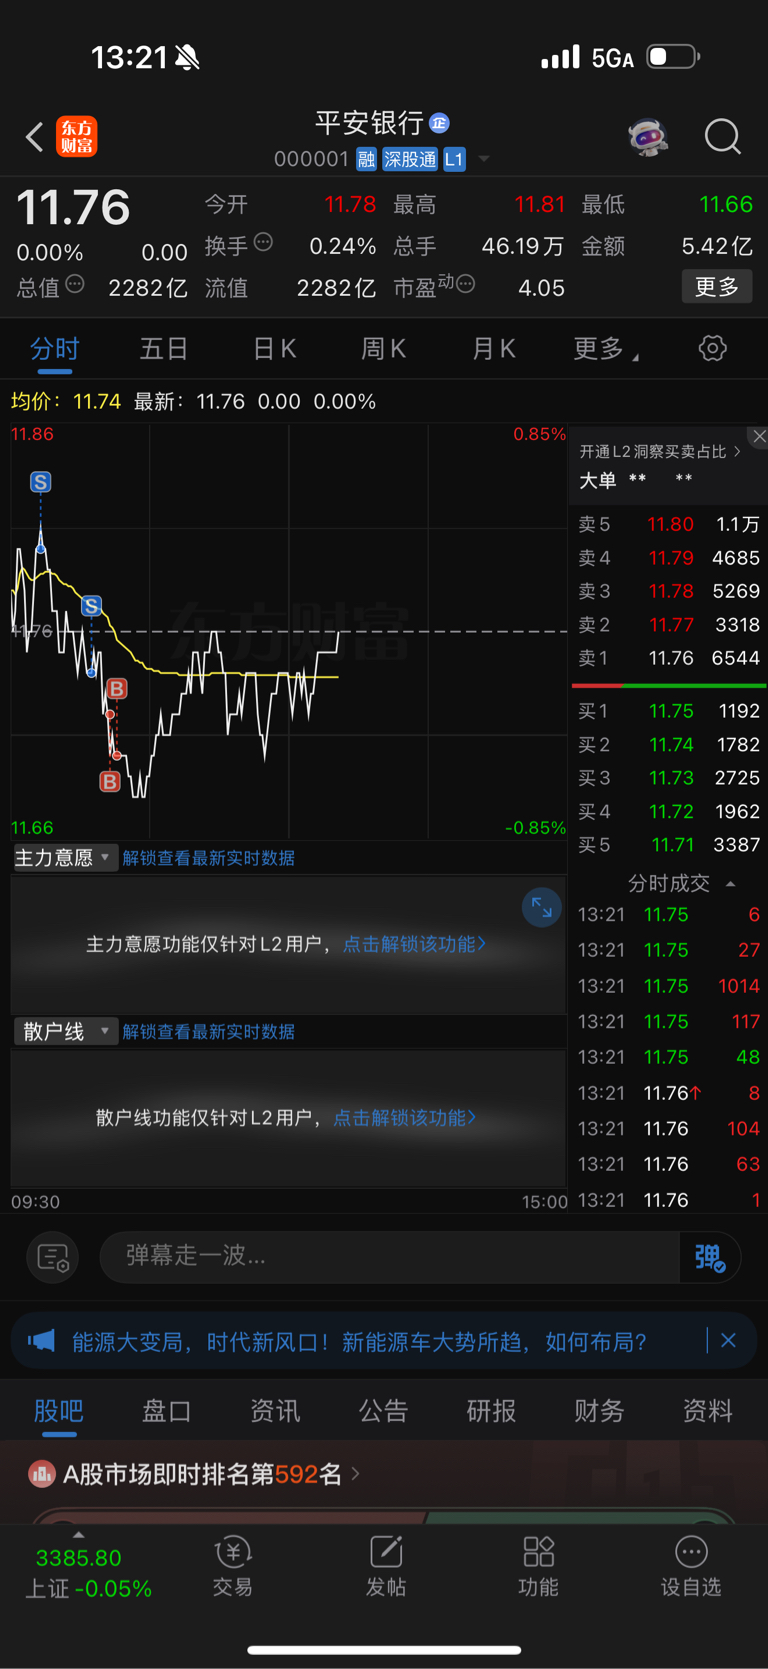Expand 开通L2洞察买卖占比 chevron
This screenshot has height=1669, width=768.
[x=738, y=451]
